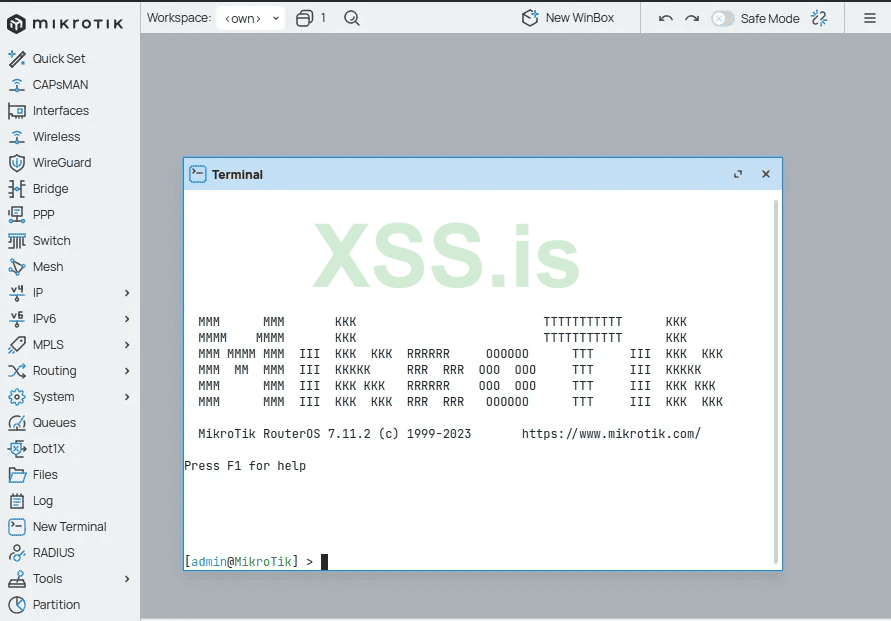Toggle the Safe Mode switch
The image size is (891, 621).
tap(723, 18)
